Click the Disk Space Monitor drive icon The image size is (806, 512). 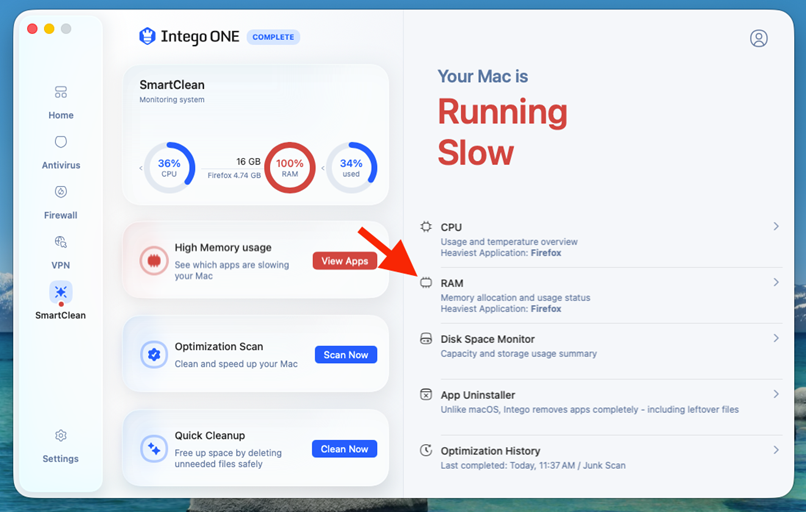(426, 338)
